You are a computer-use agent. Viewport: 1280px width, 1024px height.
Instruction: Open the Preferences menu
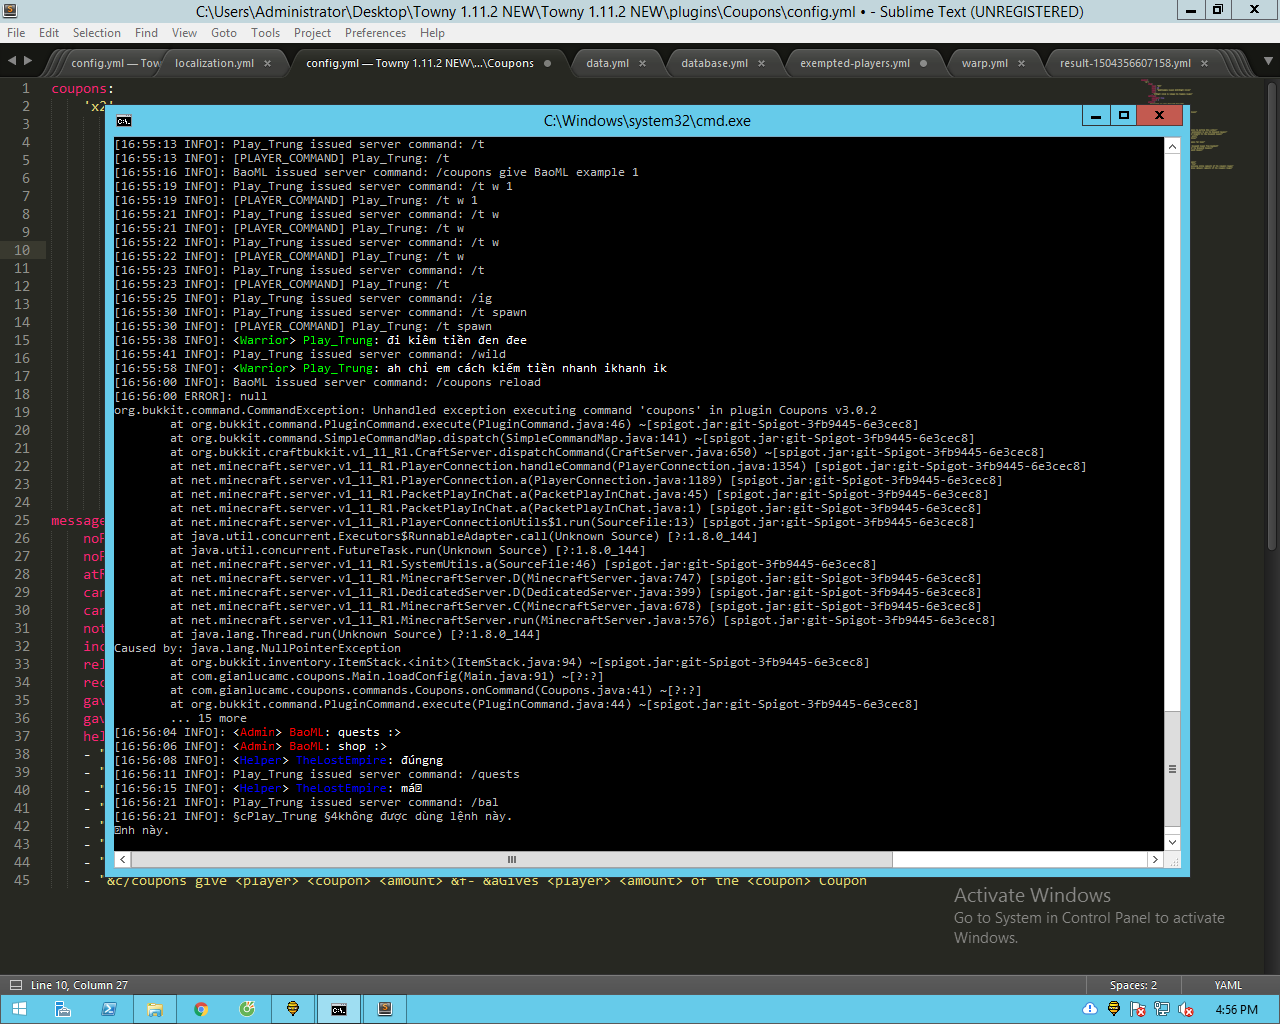pos(375,33)
